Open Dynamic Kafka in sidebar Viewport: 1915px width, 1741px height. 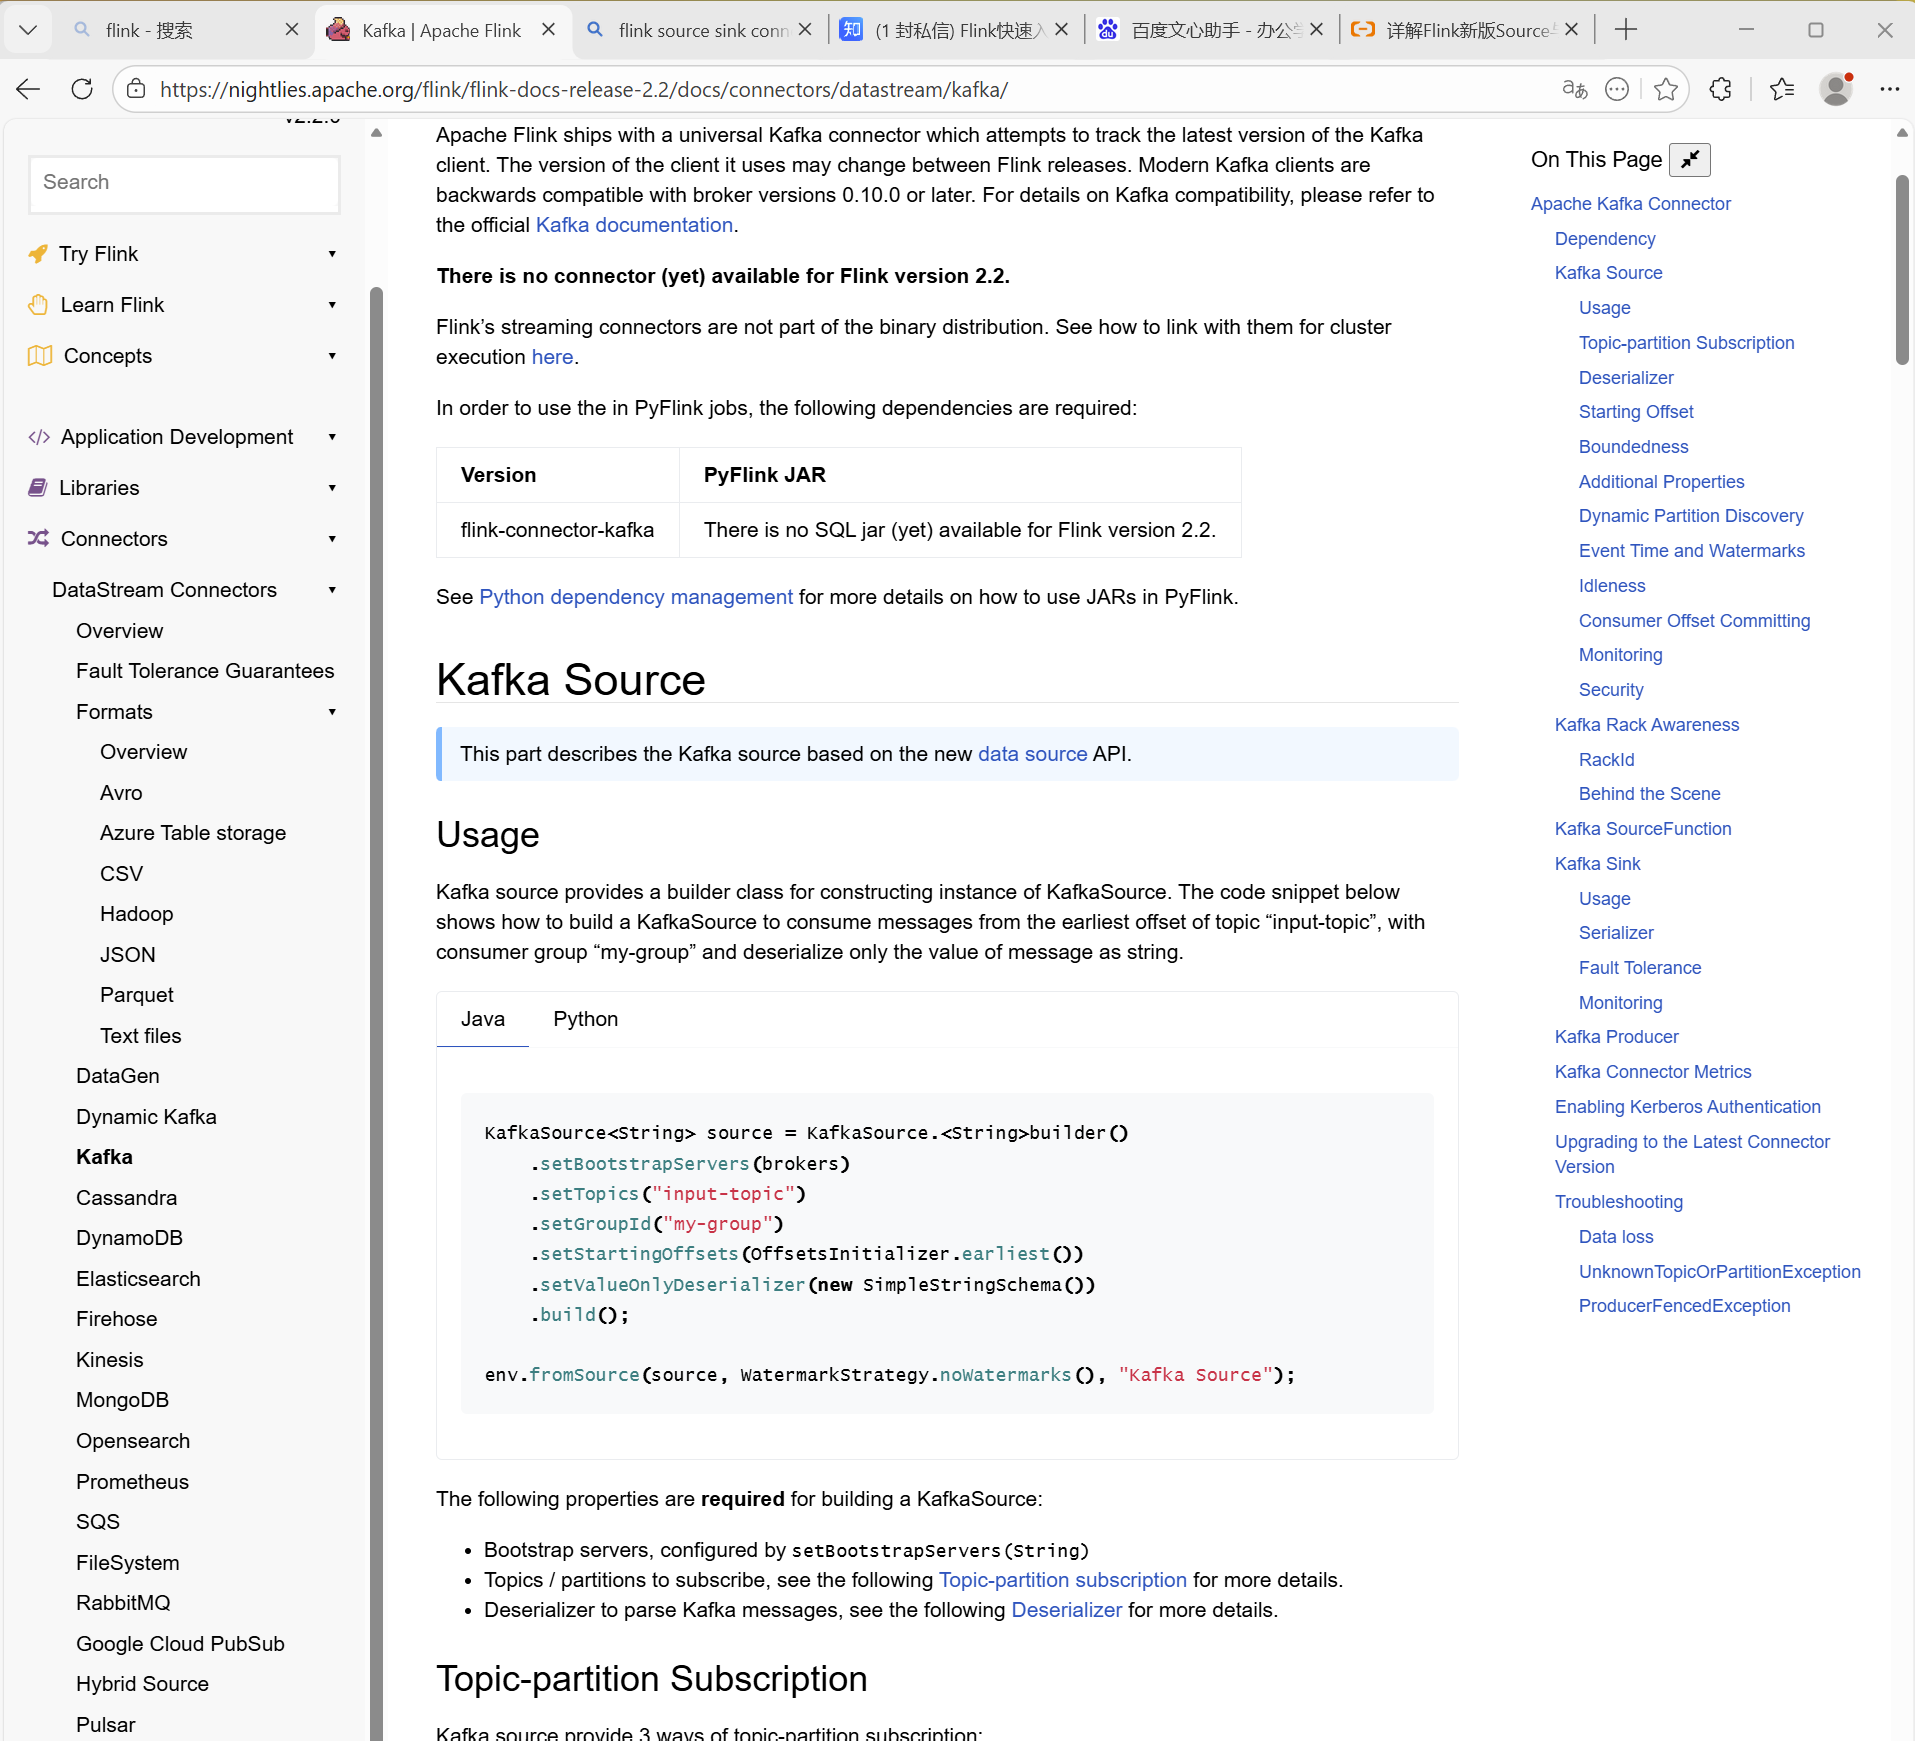146,1117
